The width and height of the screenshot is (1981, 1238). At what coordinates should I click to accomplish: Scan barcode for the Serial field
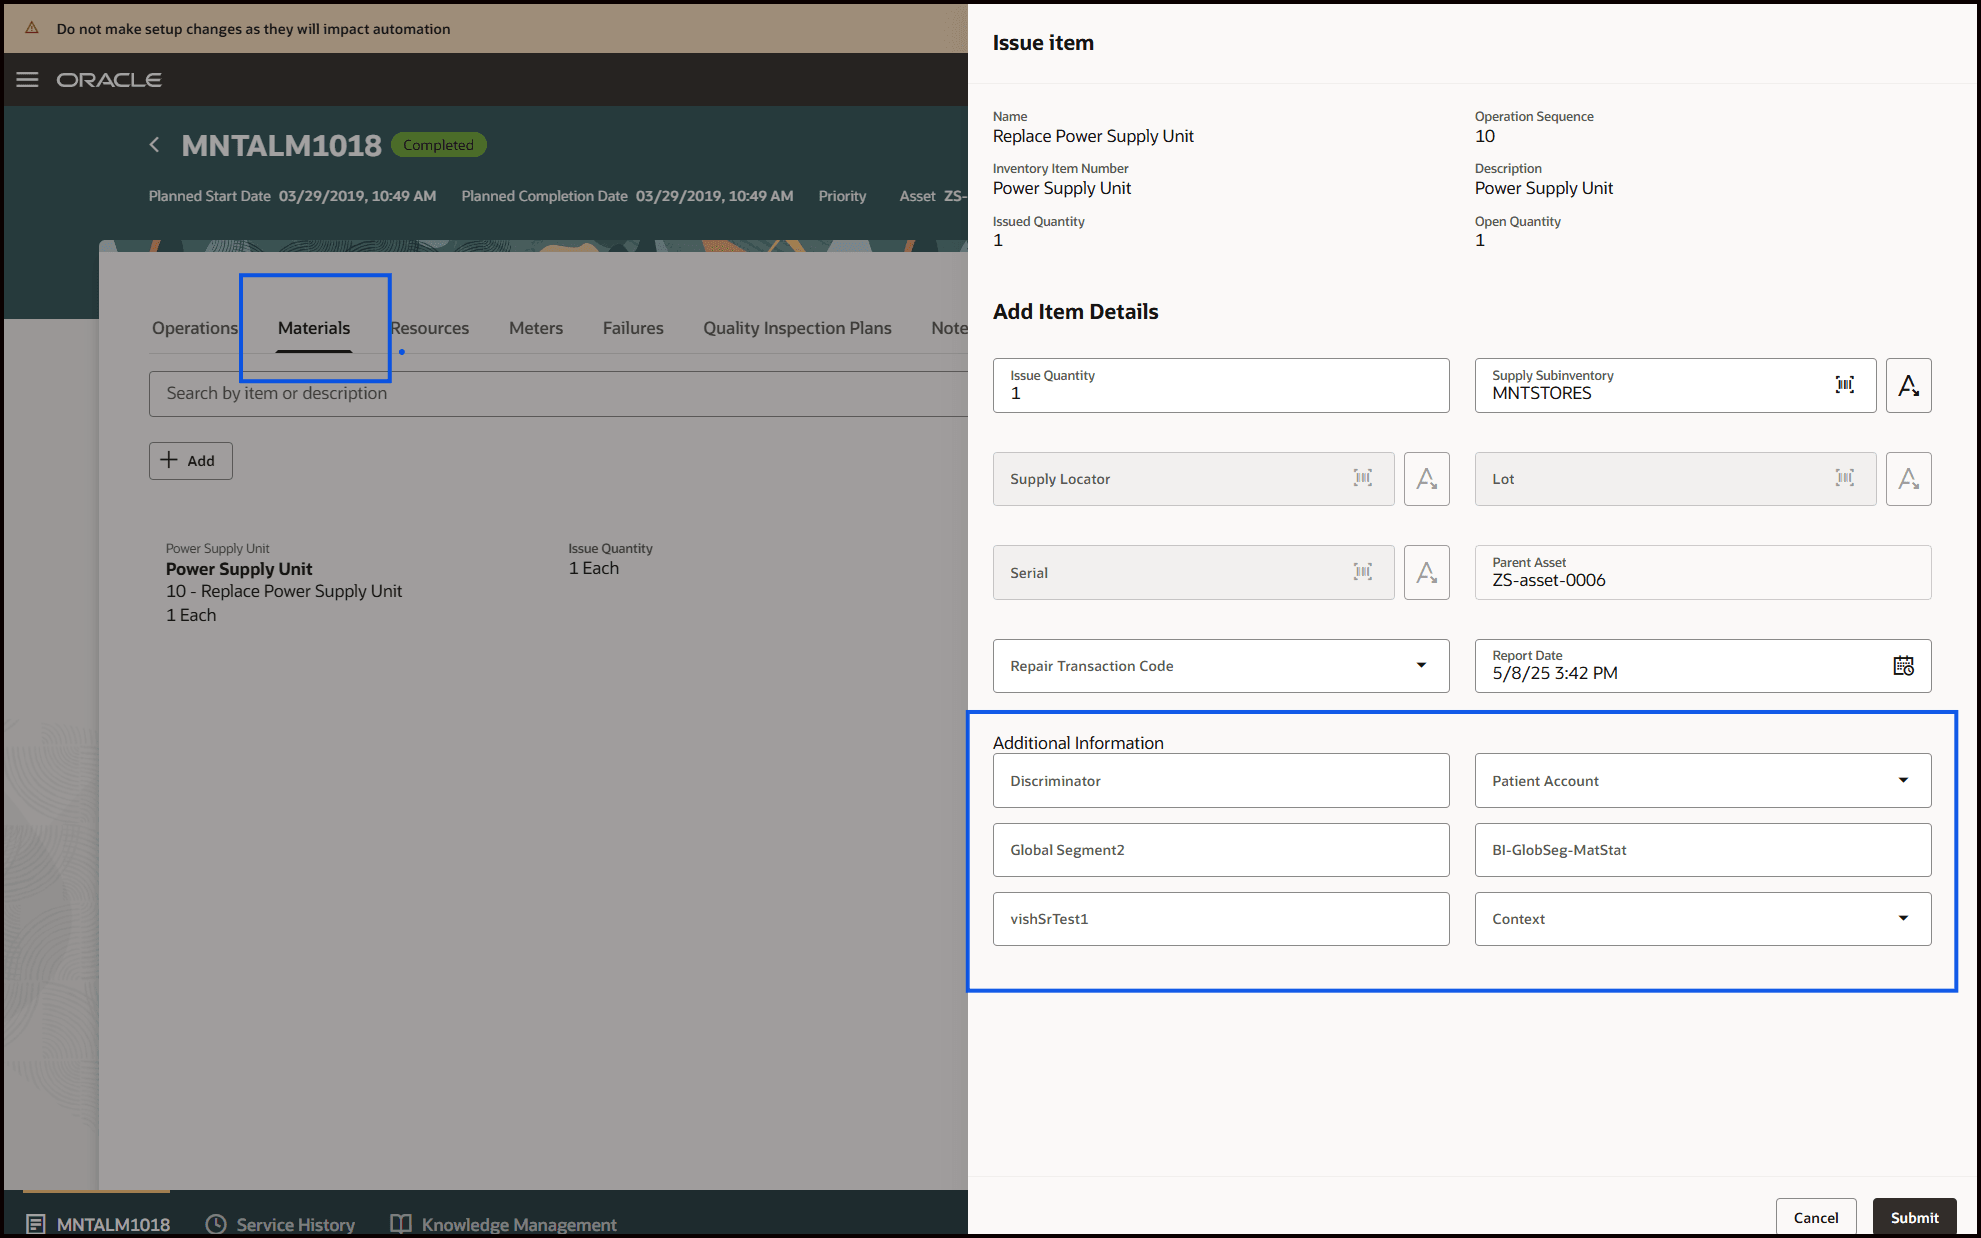[x=1362, y=572]
